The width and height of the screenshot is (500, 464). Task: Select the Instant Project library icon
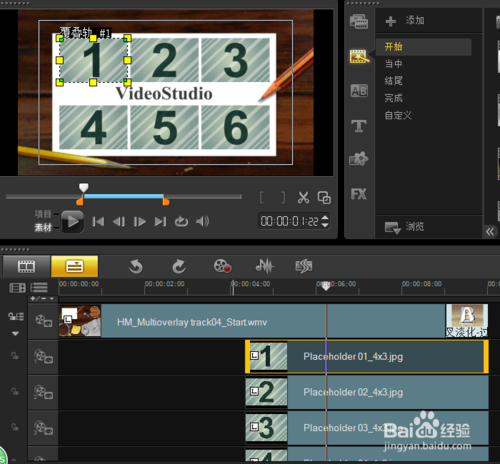click(359, 56)
